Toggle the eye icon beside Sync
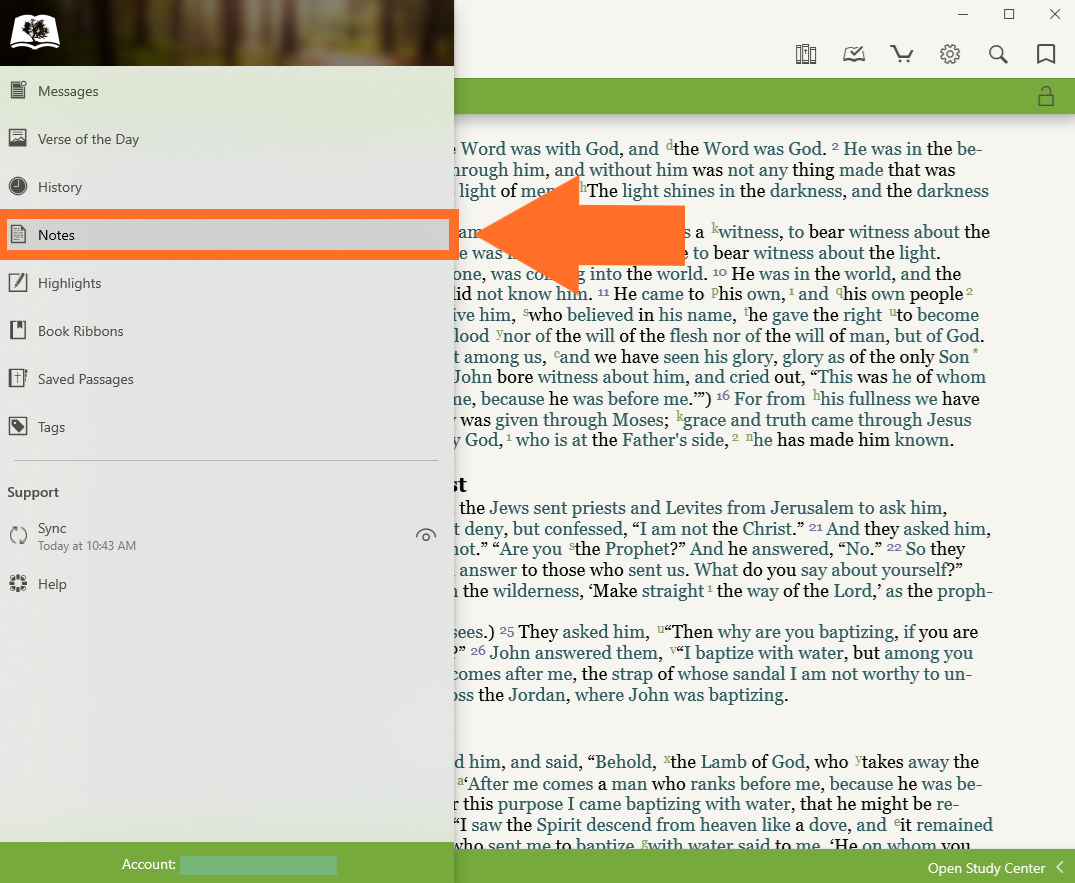1075x883 pixels. point(426,536)
